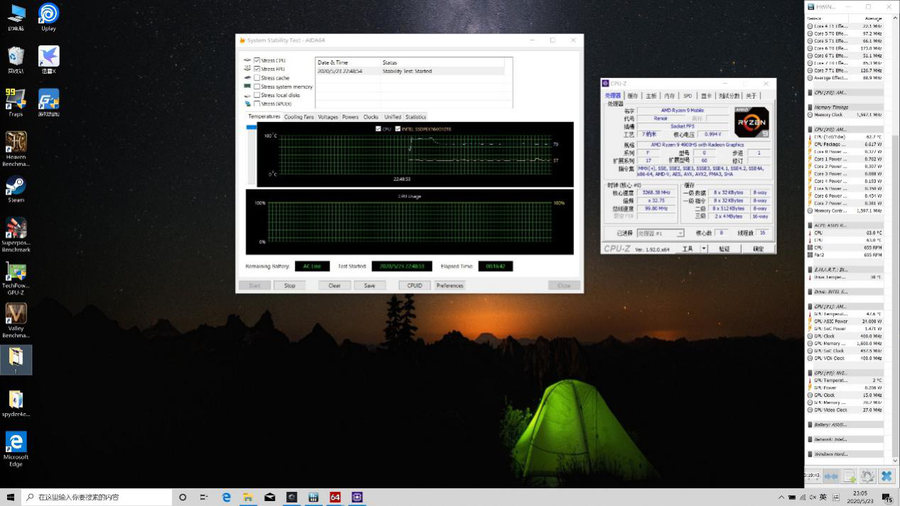Open the Statistics tab in AIDA64
The height and width of the screenshot is (506, 900).
point(416,117)
